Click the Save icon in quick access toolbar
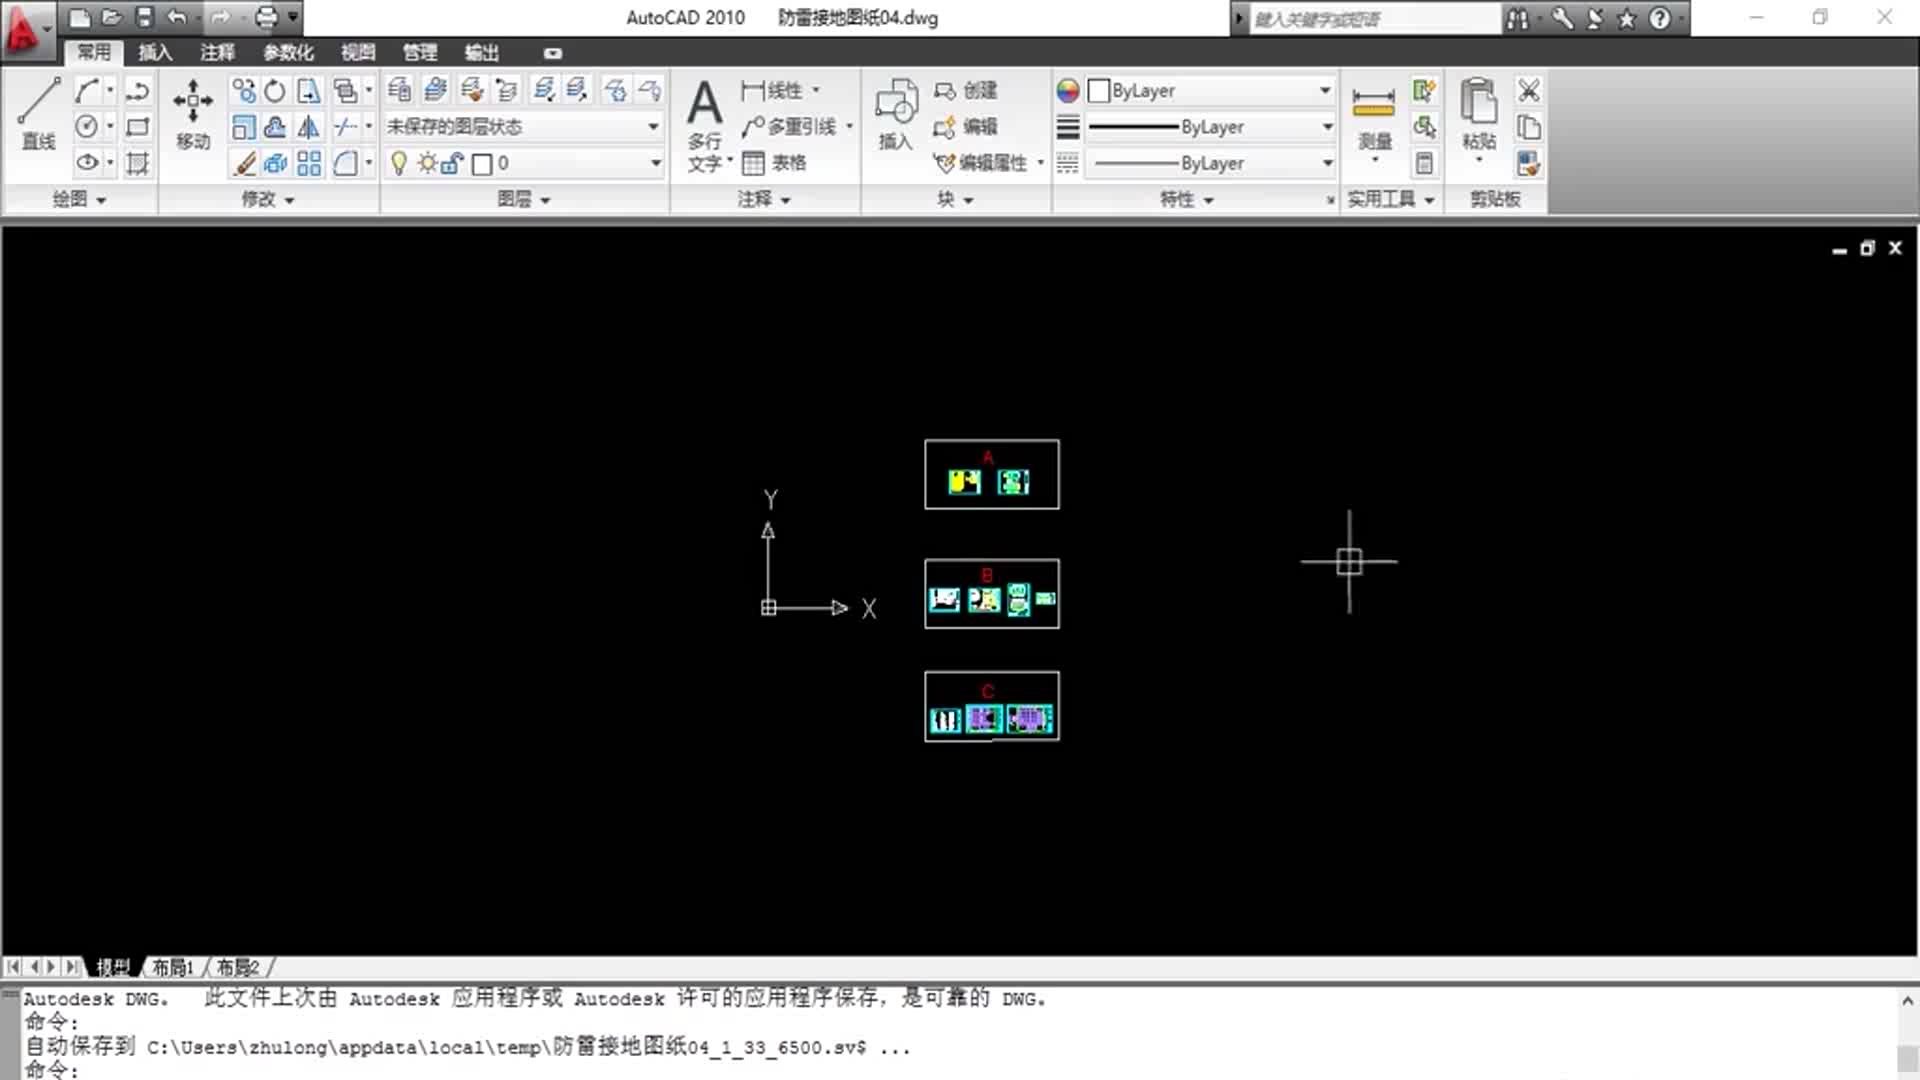This screenshot has width=1920, height=1080. 144,17
